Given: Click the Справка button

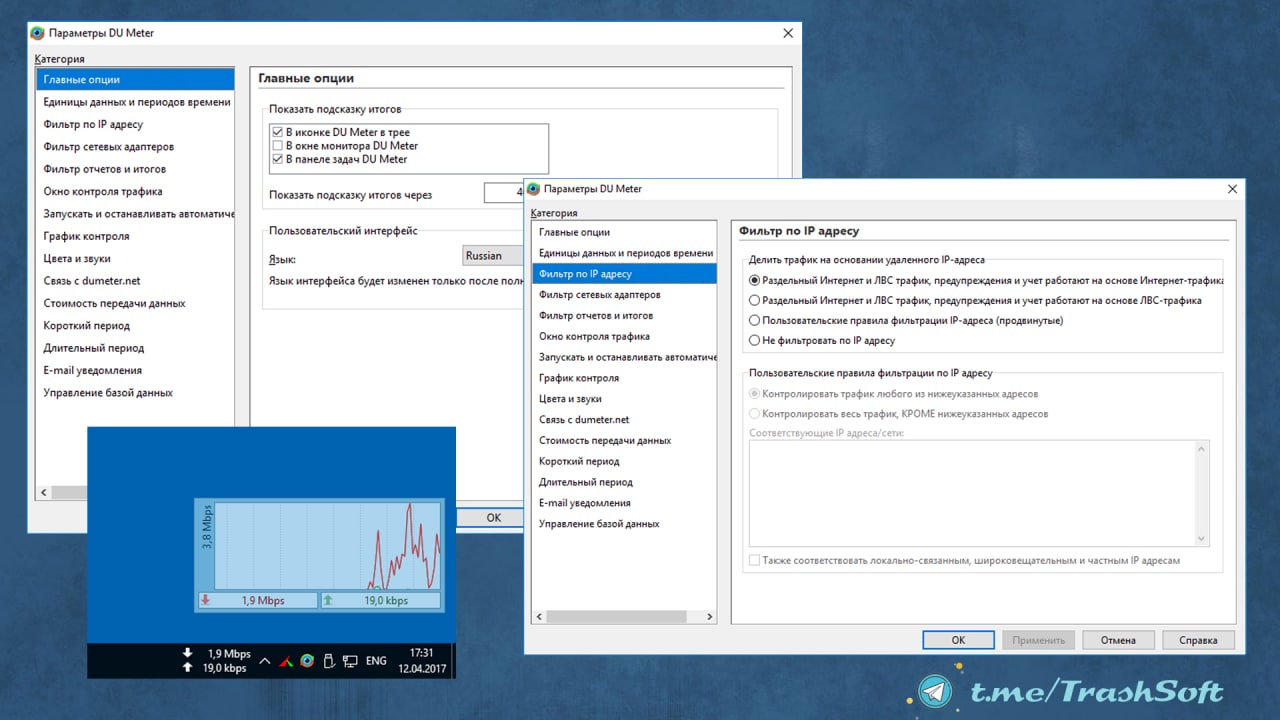Looking at the screenshot, I should click(x=1198, y=640).
